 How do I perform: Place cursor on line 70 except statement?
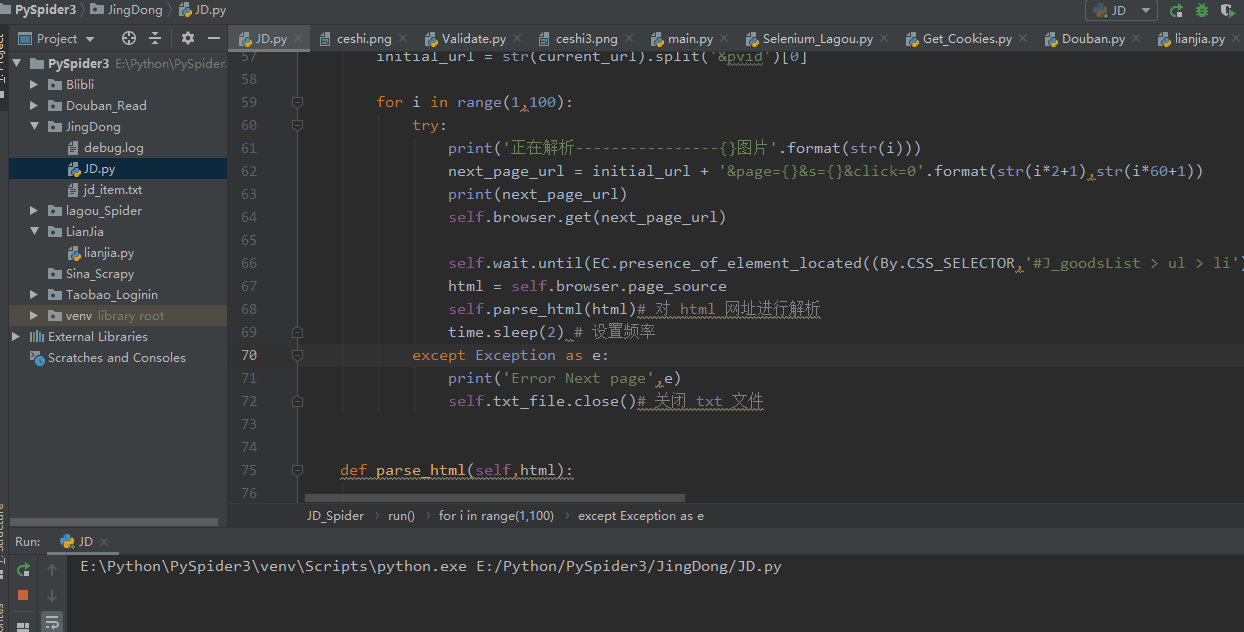tap(510, 355)
